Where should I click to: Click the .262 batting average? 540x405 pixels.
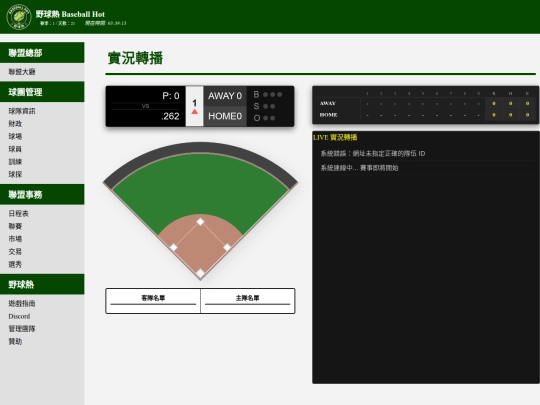pyautogui.click(x=170, y=116)
